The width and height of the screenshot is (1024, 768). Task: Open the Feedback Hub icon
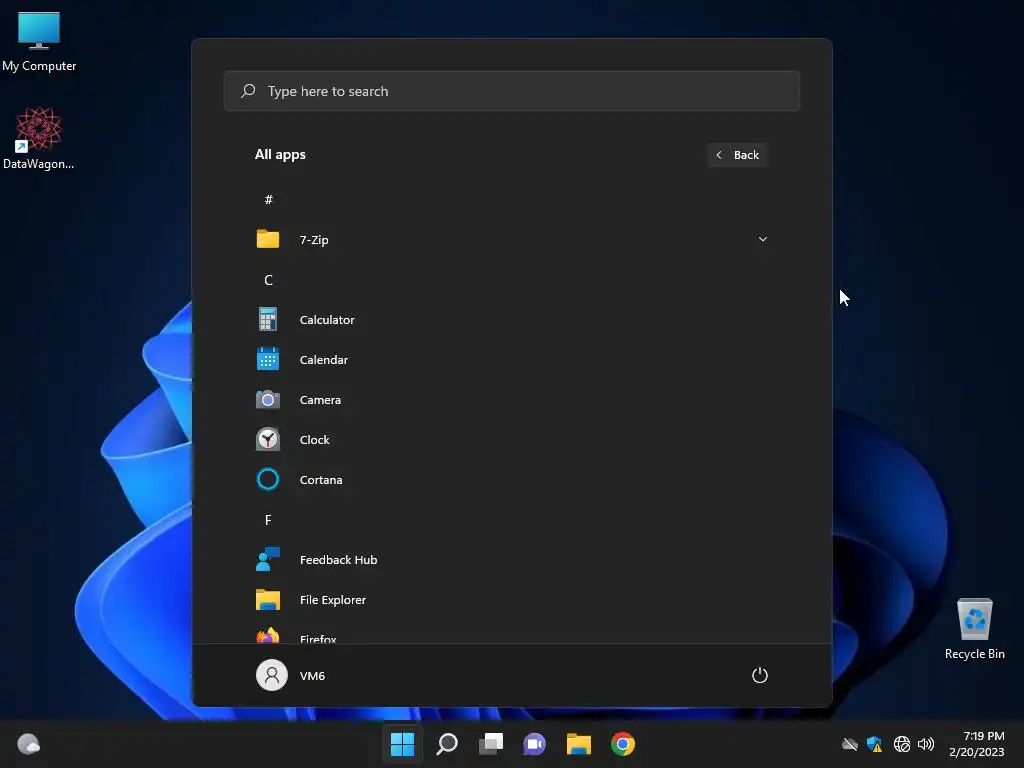click(268, 560)
